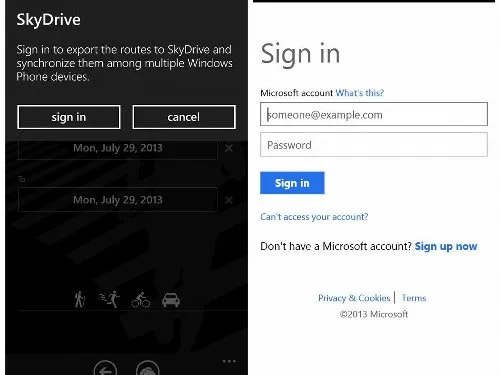Screen dimensions: 500x375
Task: Focus the someone@example.com email field
Action: pos(374,114)
